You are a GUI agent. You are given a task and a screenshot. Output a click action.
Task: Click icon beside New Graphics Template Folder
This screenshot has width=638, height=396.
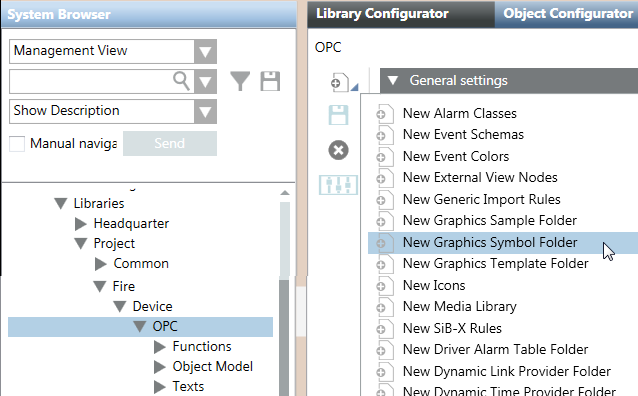(x=385, y=264)
